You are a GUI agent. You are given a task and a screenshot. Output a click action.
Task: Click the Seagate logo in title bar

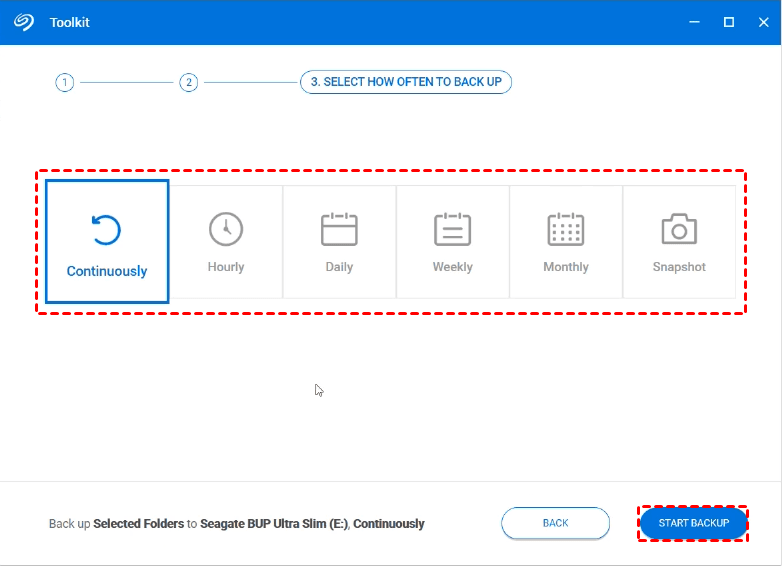tap(24, 22)
